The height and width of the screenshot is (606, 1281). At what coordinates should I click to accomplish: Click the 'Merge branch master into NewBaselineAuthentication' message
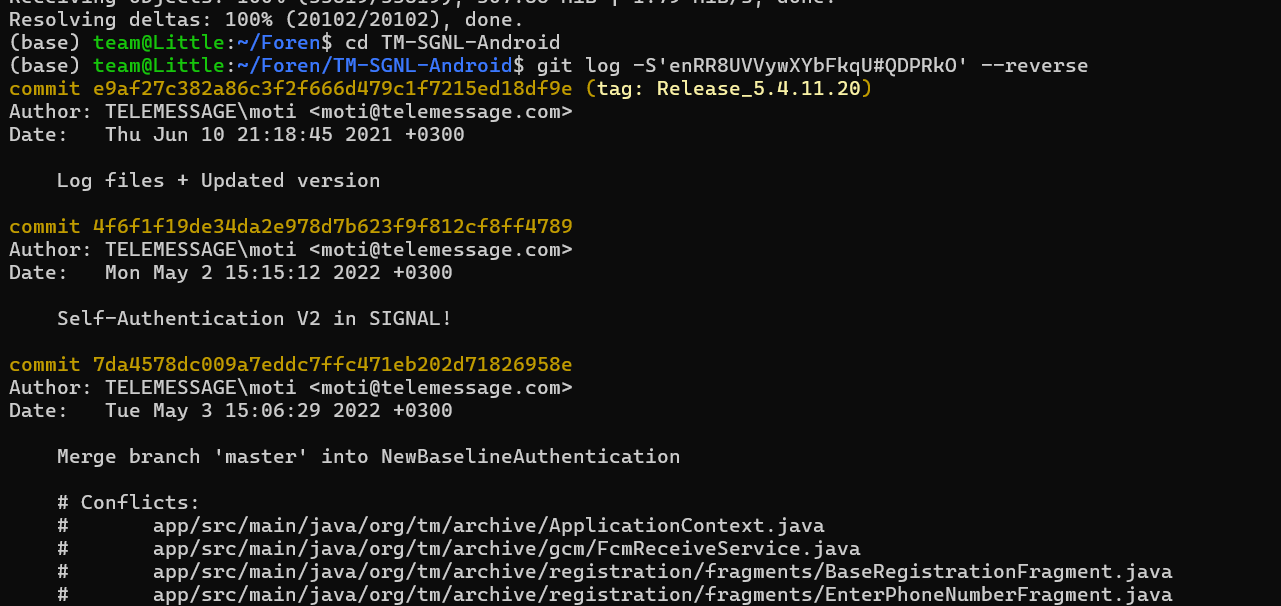[368, 456]
